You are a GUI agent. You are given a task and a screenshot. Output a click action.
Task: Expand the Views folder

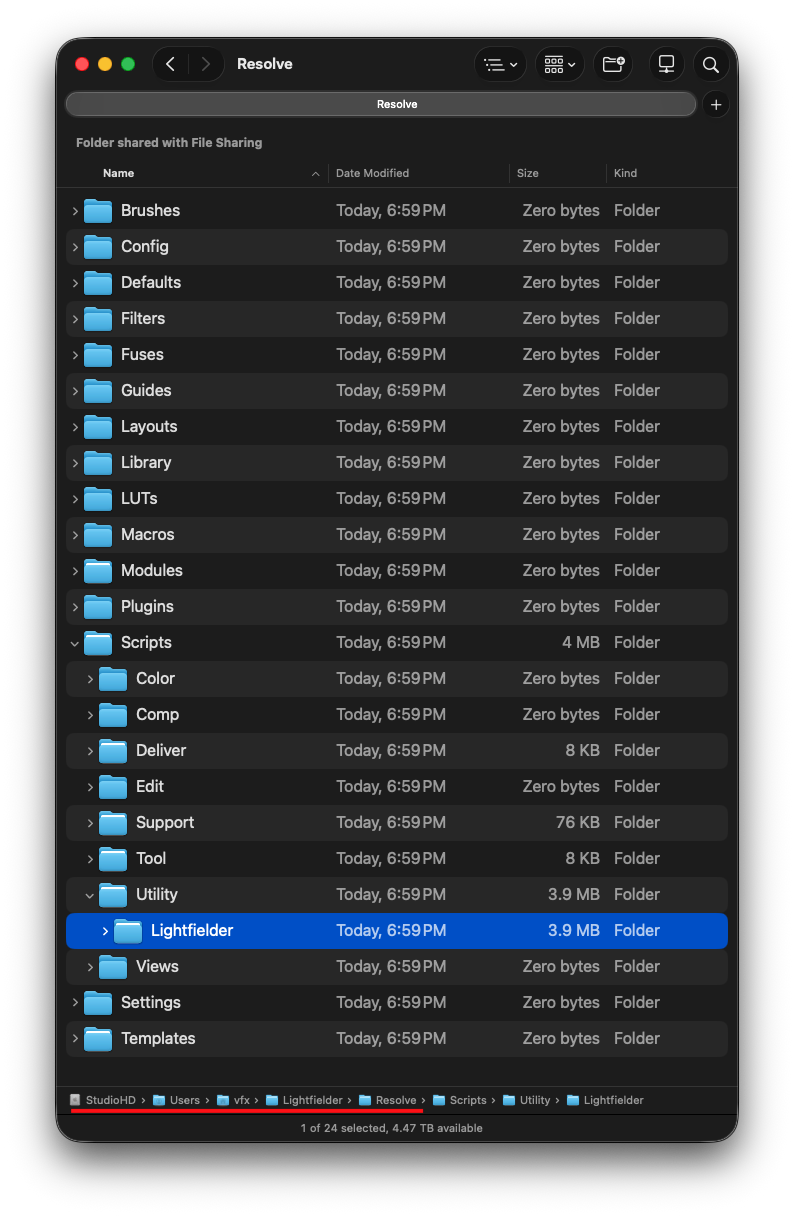pos(90,967)
